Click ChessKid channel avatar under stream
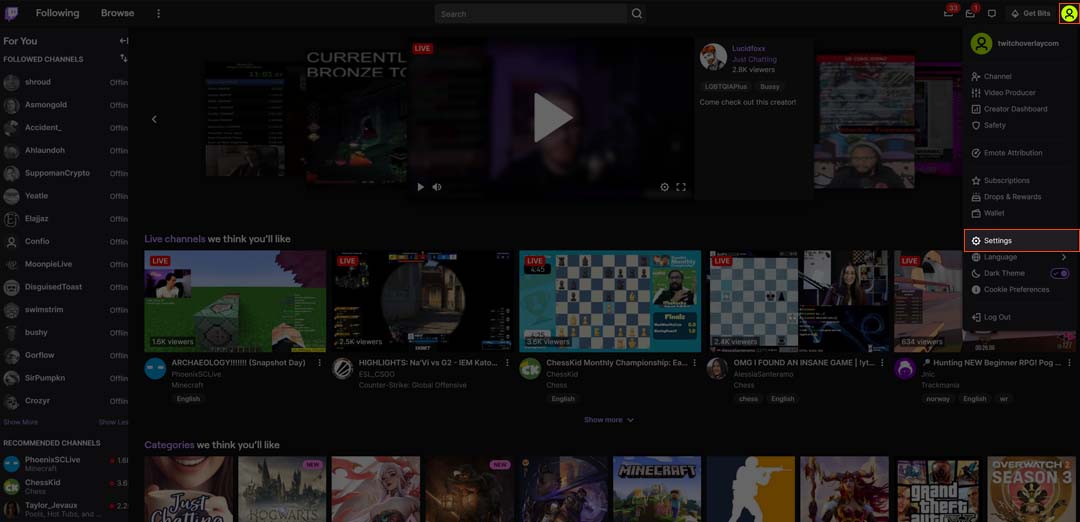Viewport: 1080px width, 522px height. (530, 368)
